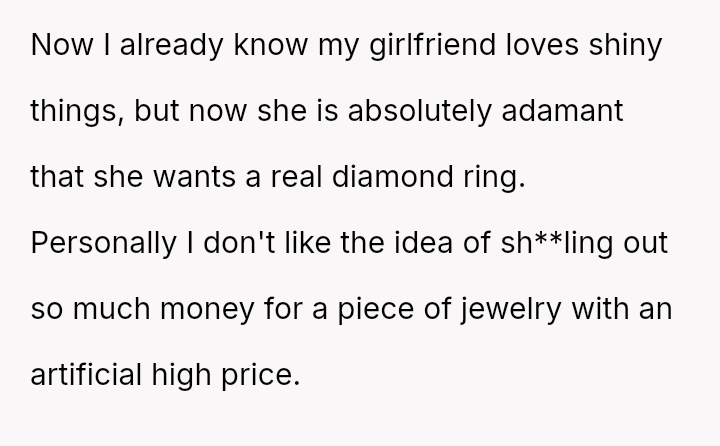Click the word "high" in last line

pos(181,375)
